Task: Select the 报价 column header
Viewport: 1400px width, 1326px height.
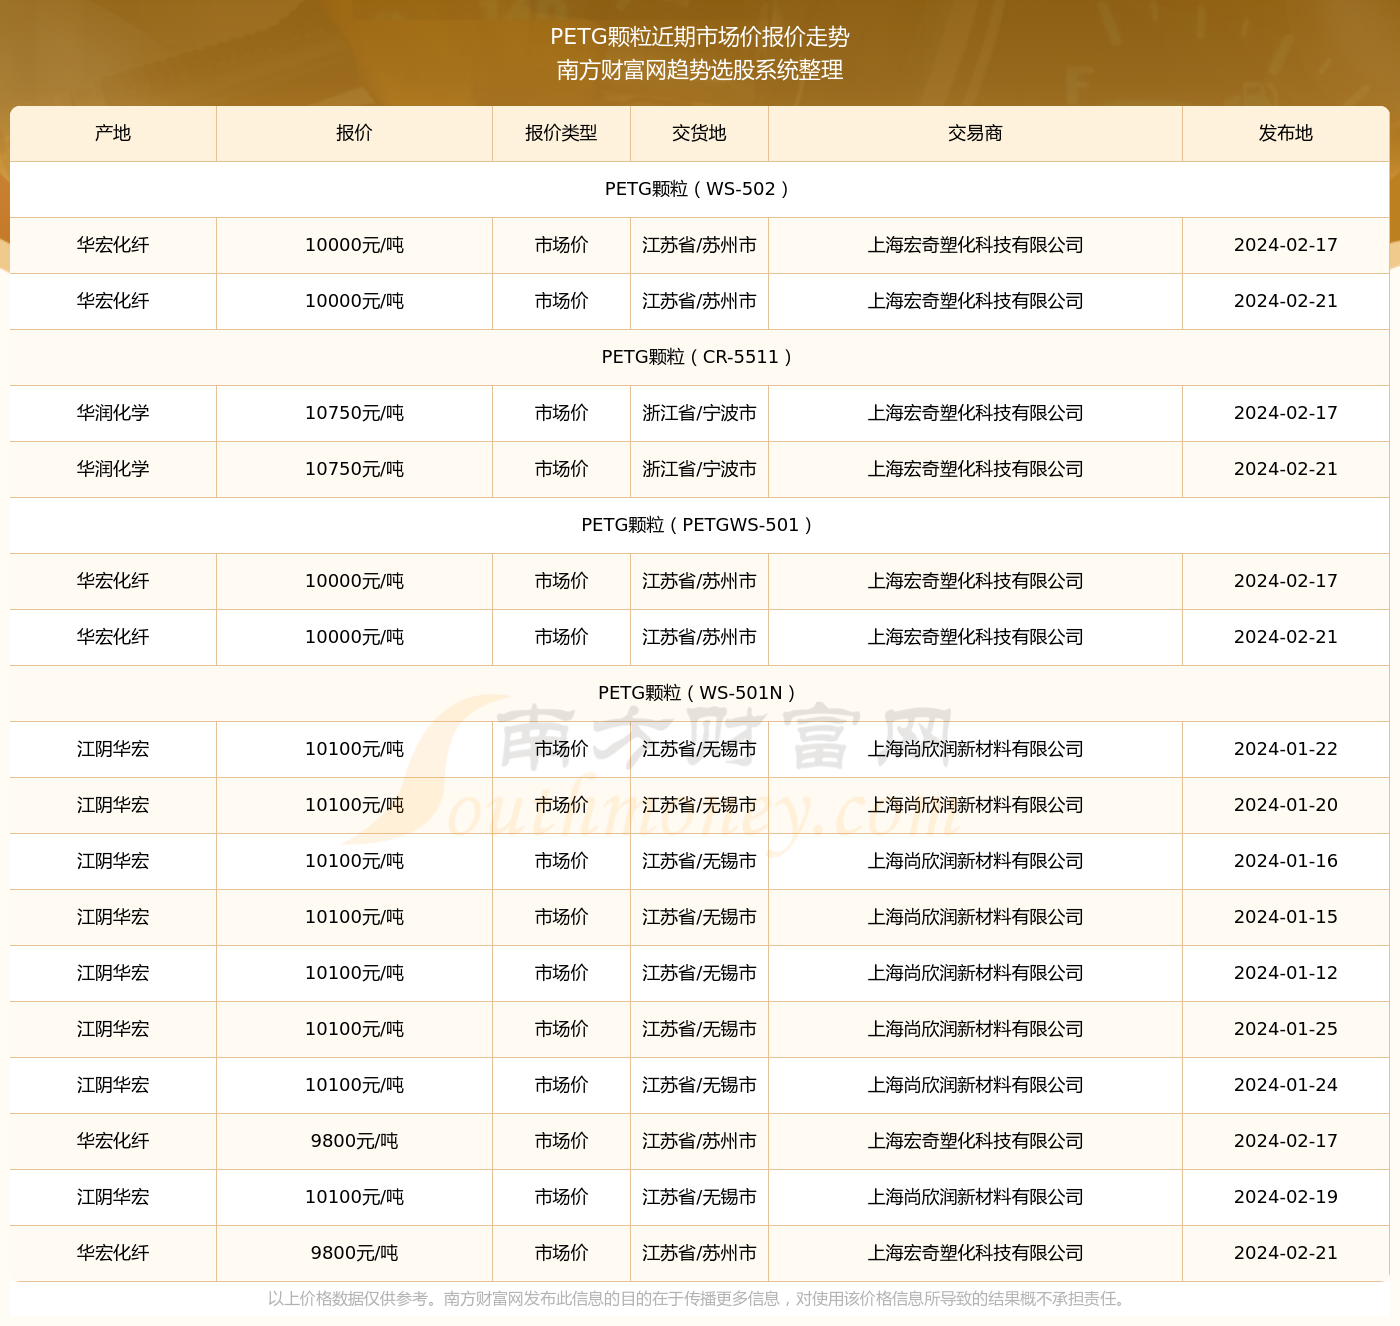Action: [355, 133]
